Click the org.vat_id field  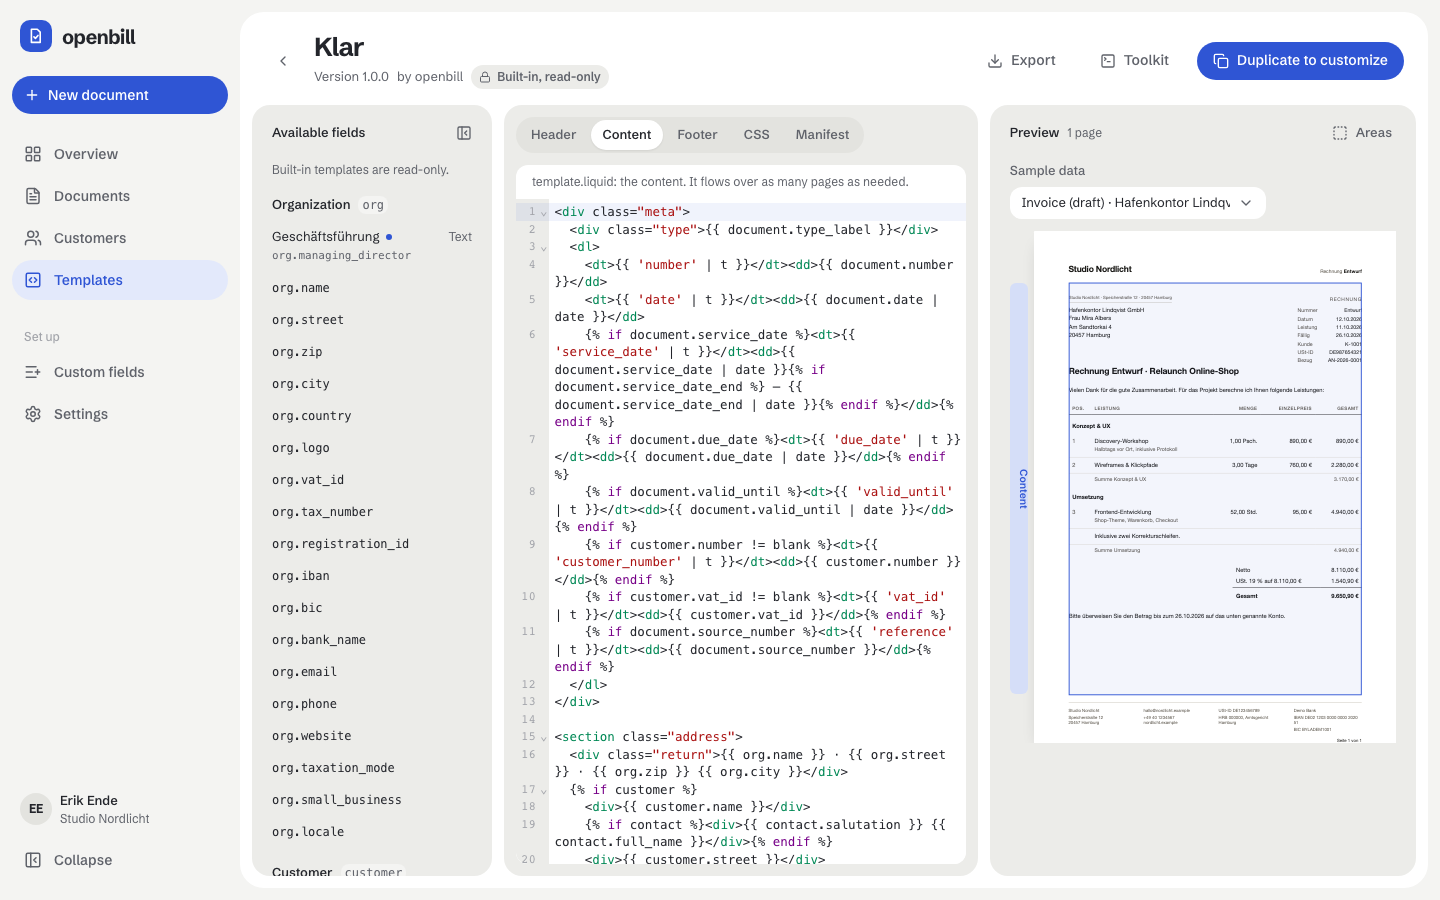click(372, 480)
